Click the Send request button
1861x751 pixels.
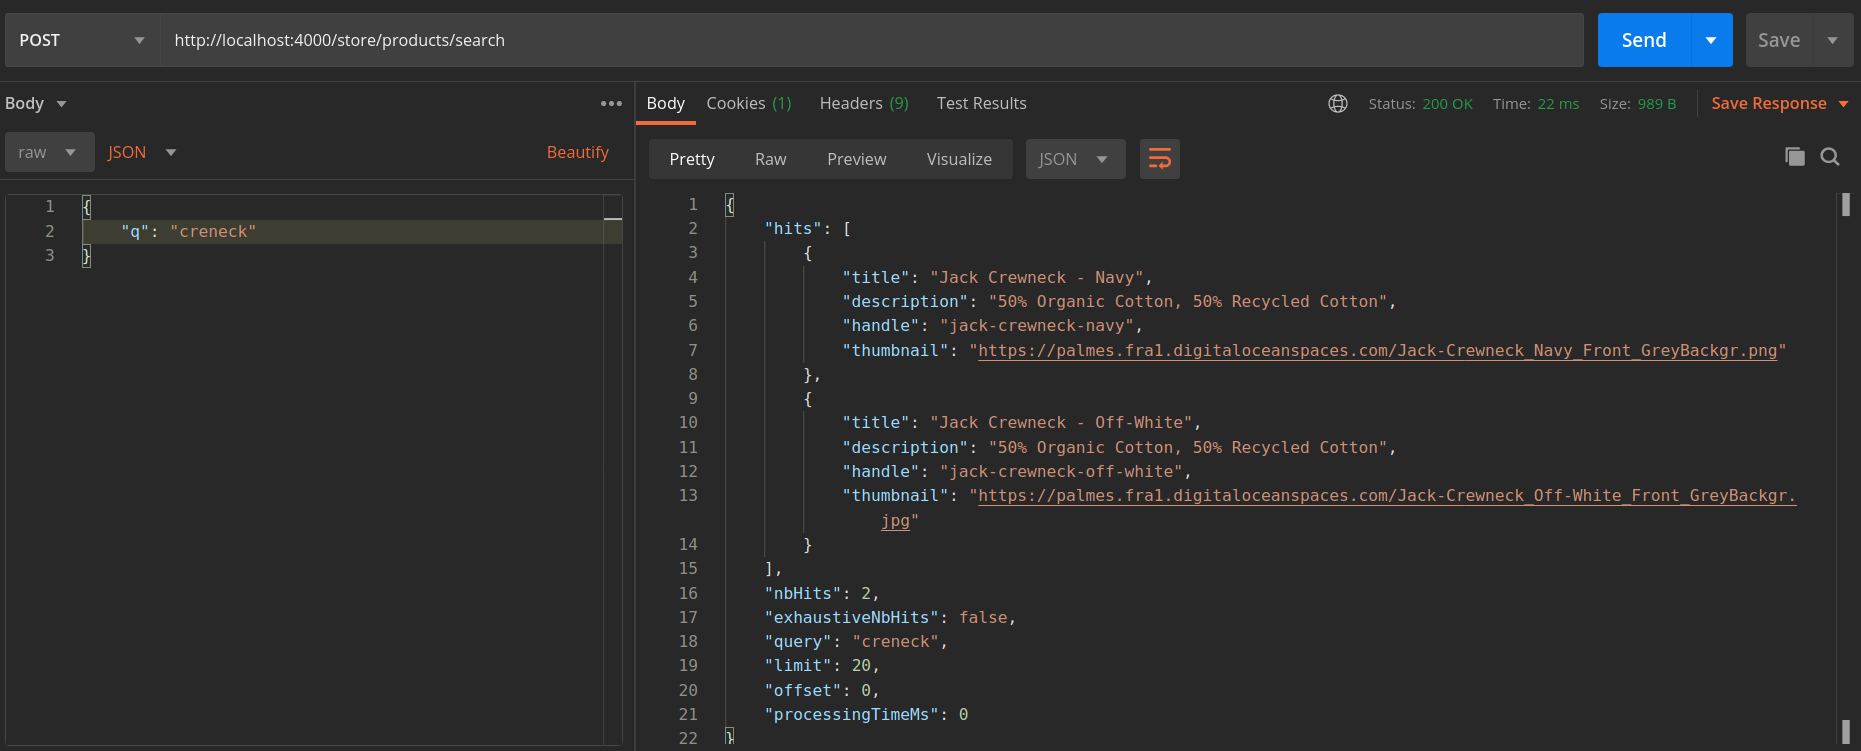click(1643, 40)
